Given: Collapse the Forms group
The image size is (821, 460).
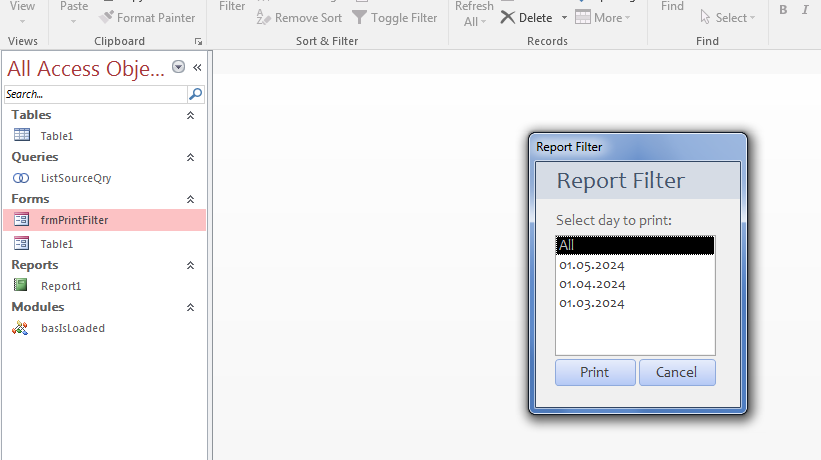Looking at the screenshot, I should (x=191, y=199).
